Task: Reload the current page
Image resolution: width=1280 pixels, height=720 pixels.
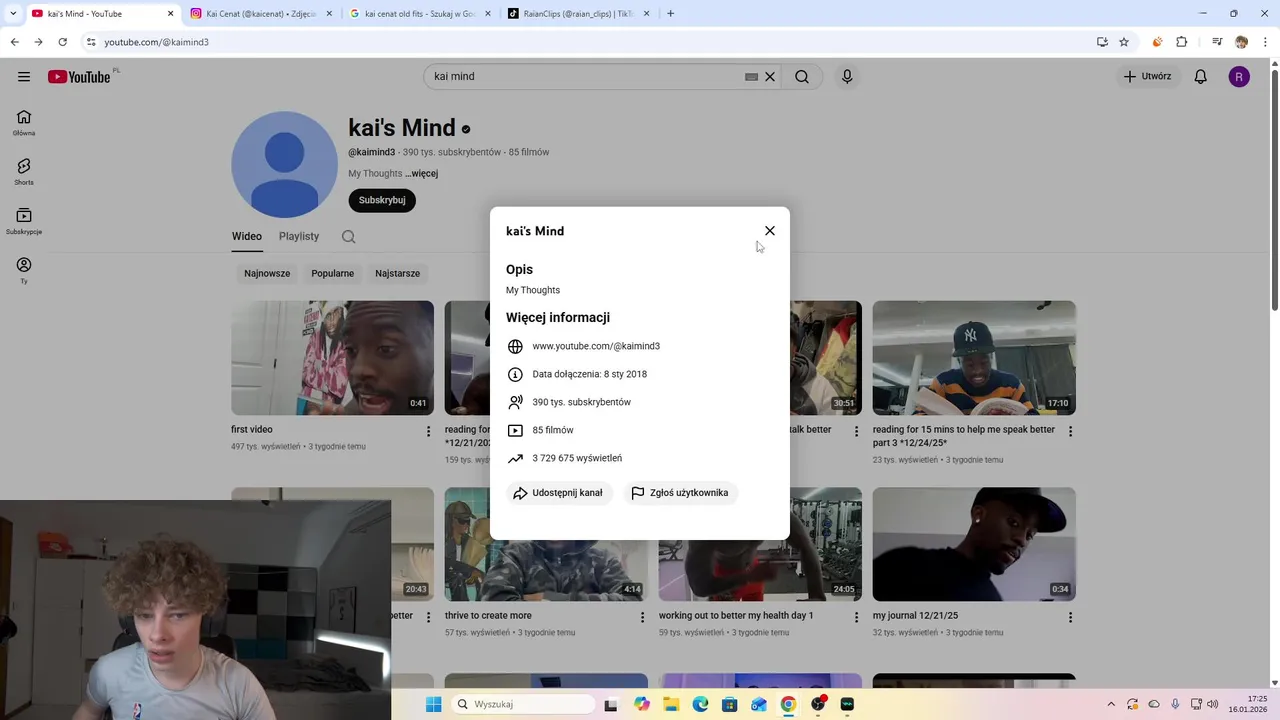Action: click(63, 42)
